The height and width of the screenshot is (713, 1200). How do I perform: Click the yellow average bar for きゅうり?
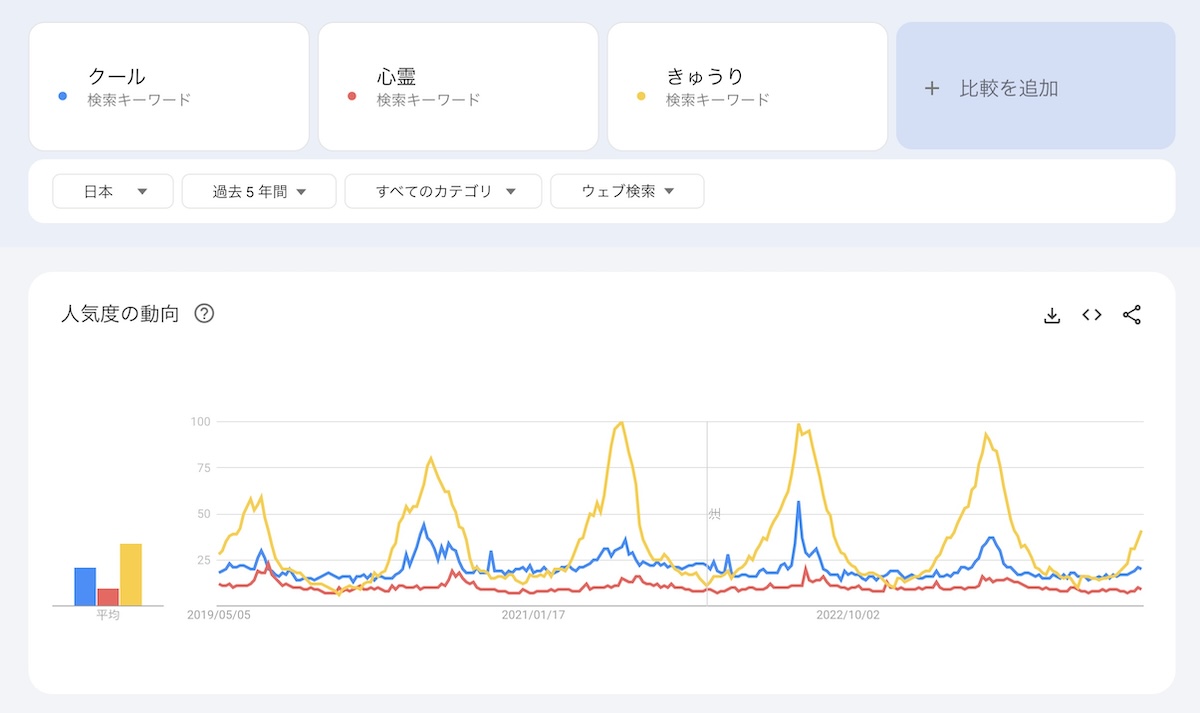[x=131, y=574]
